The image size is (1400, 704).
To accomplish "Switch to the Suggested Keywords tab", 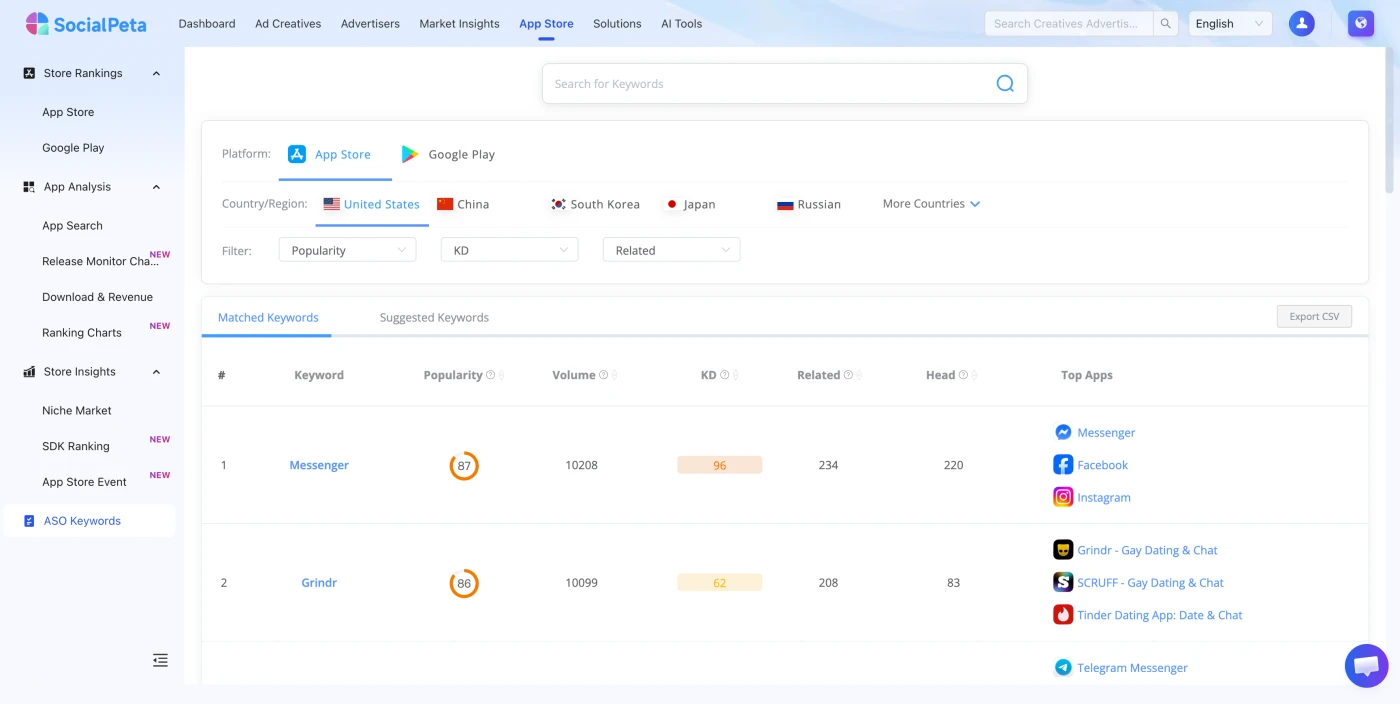I will 434,318.
